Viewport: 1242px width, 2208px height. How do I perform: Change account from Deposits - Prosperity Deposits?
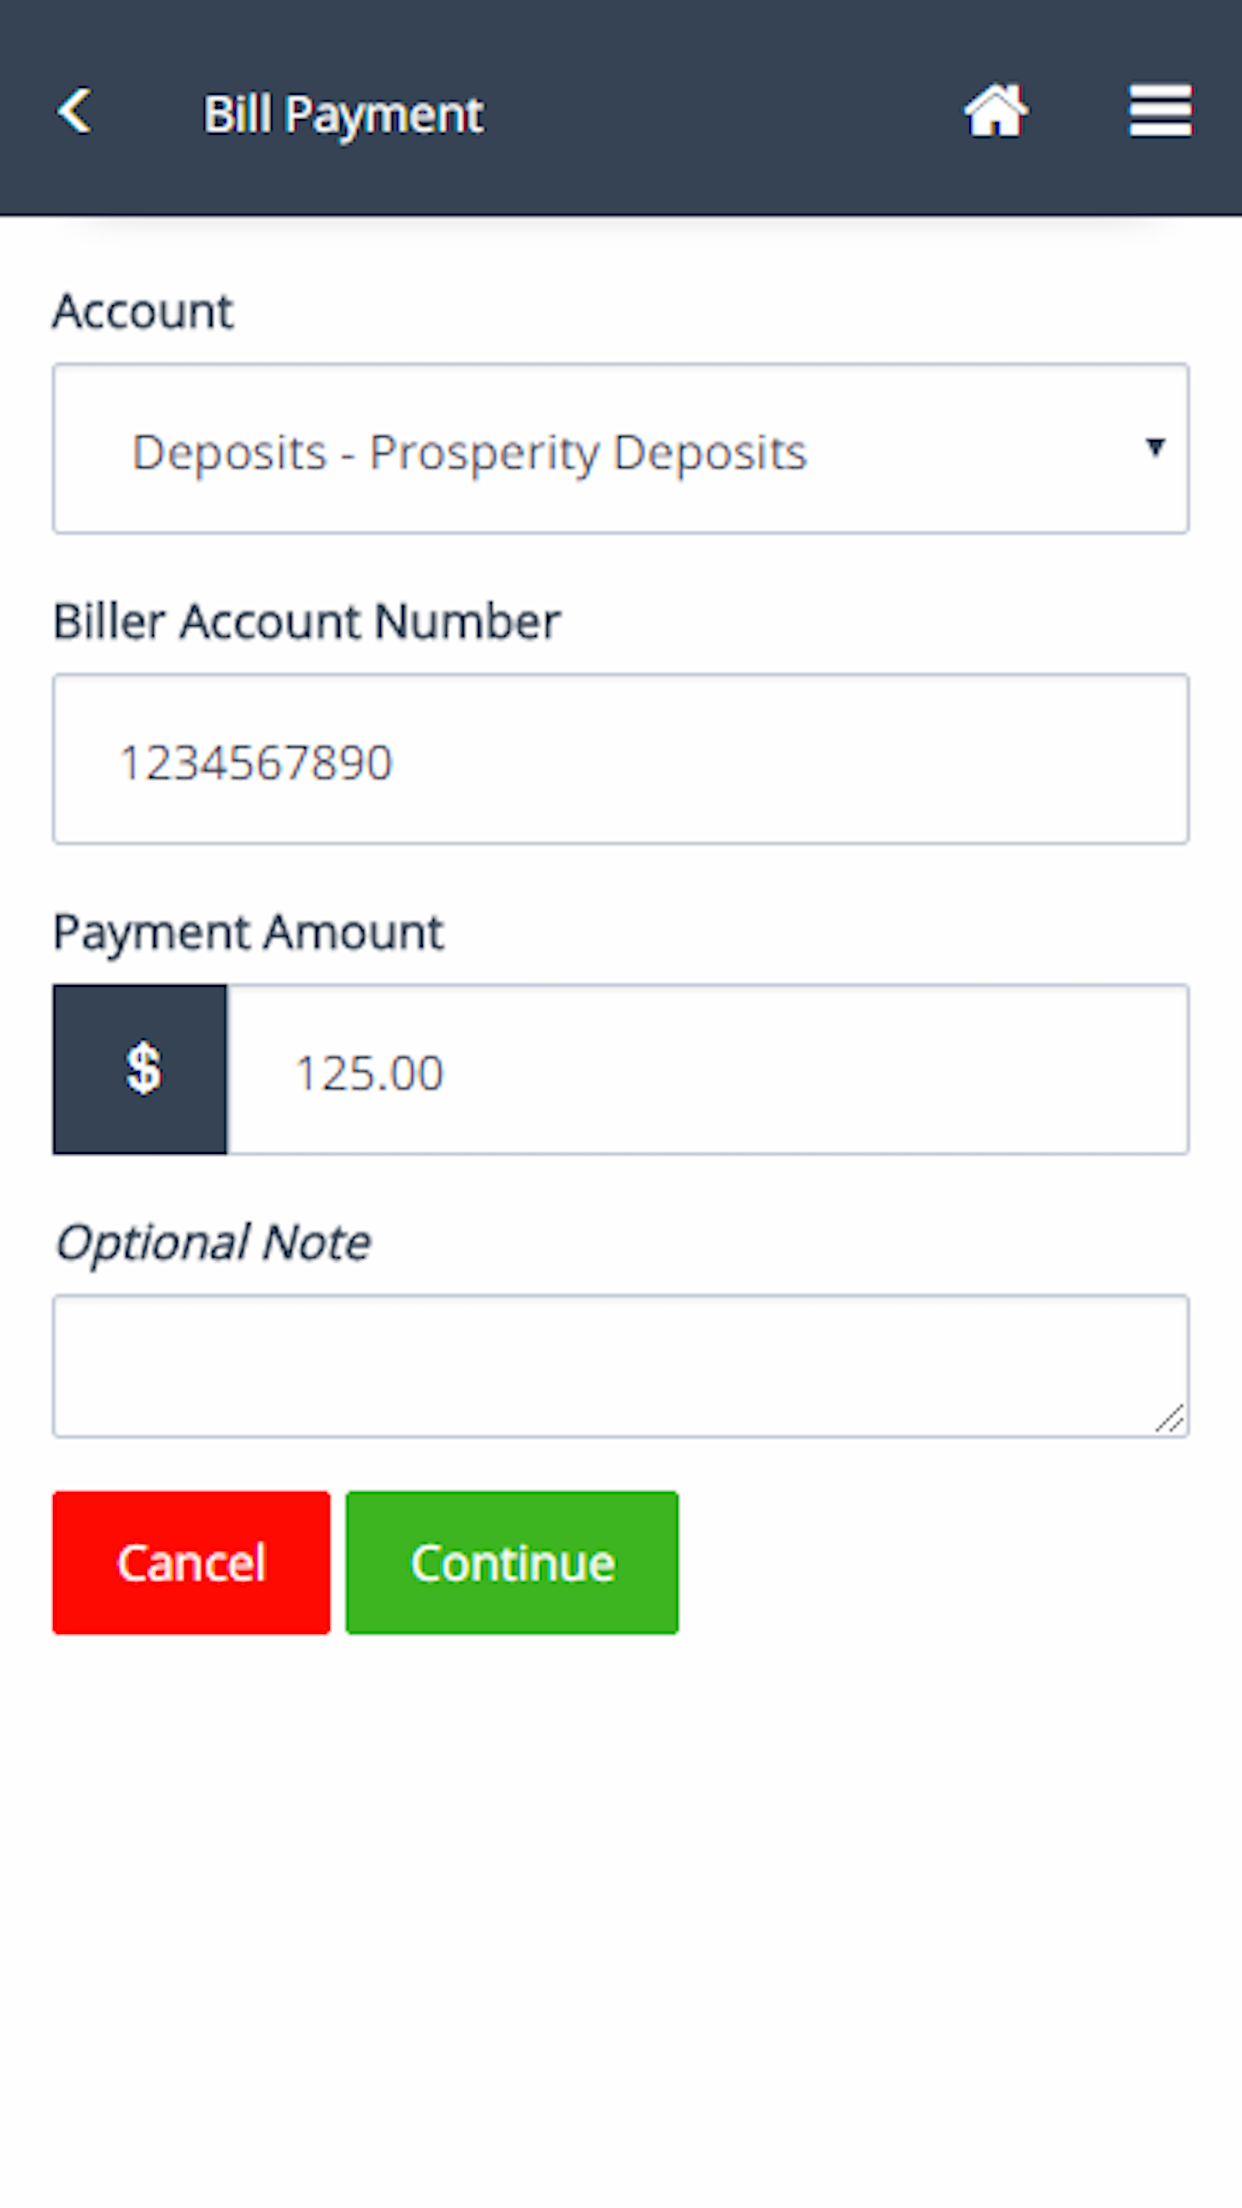(x=620, y=449)
